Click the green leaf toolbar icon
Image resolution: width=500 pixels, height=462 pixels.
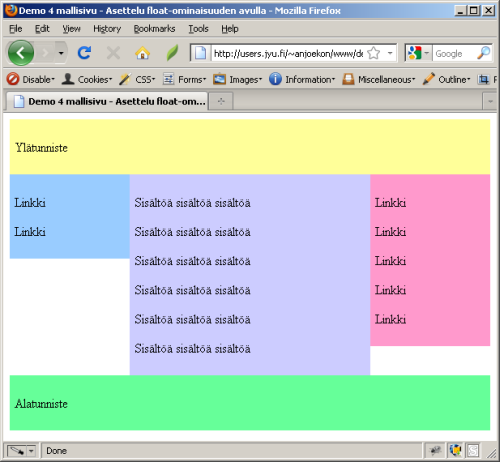(172, 53)
